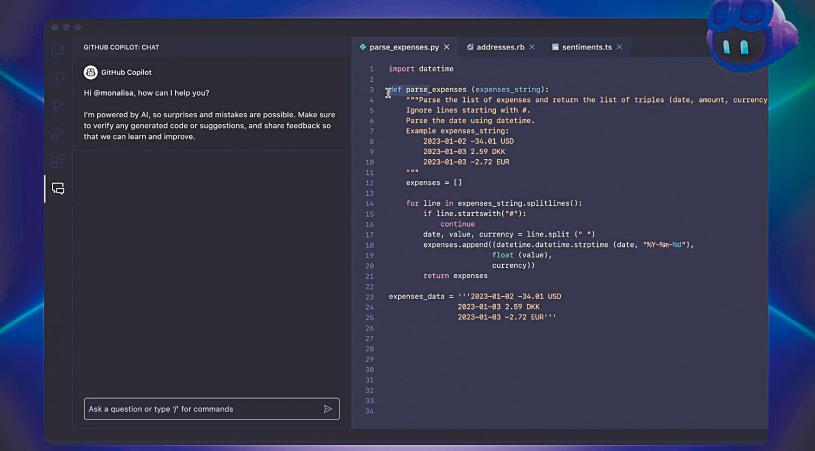Click the send arrow in chat input
Viewport: 815px width, 451px height.
point(327,409)
